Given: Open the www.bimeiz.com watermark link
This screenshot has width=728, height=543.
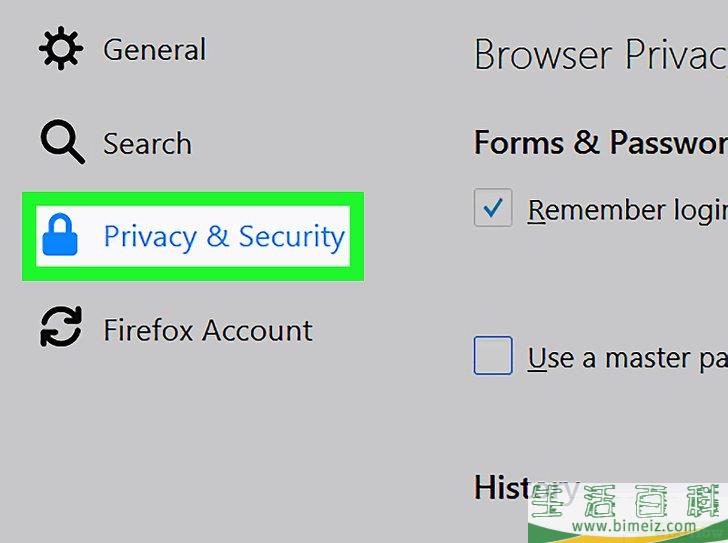Looking at the screenshot, I should (634, 526).
